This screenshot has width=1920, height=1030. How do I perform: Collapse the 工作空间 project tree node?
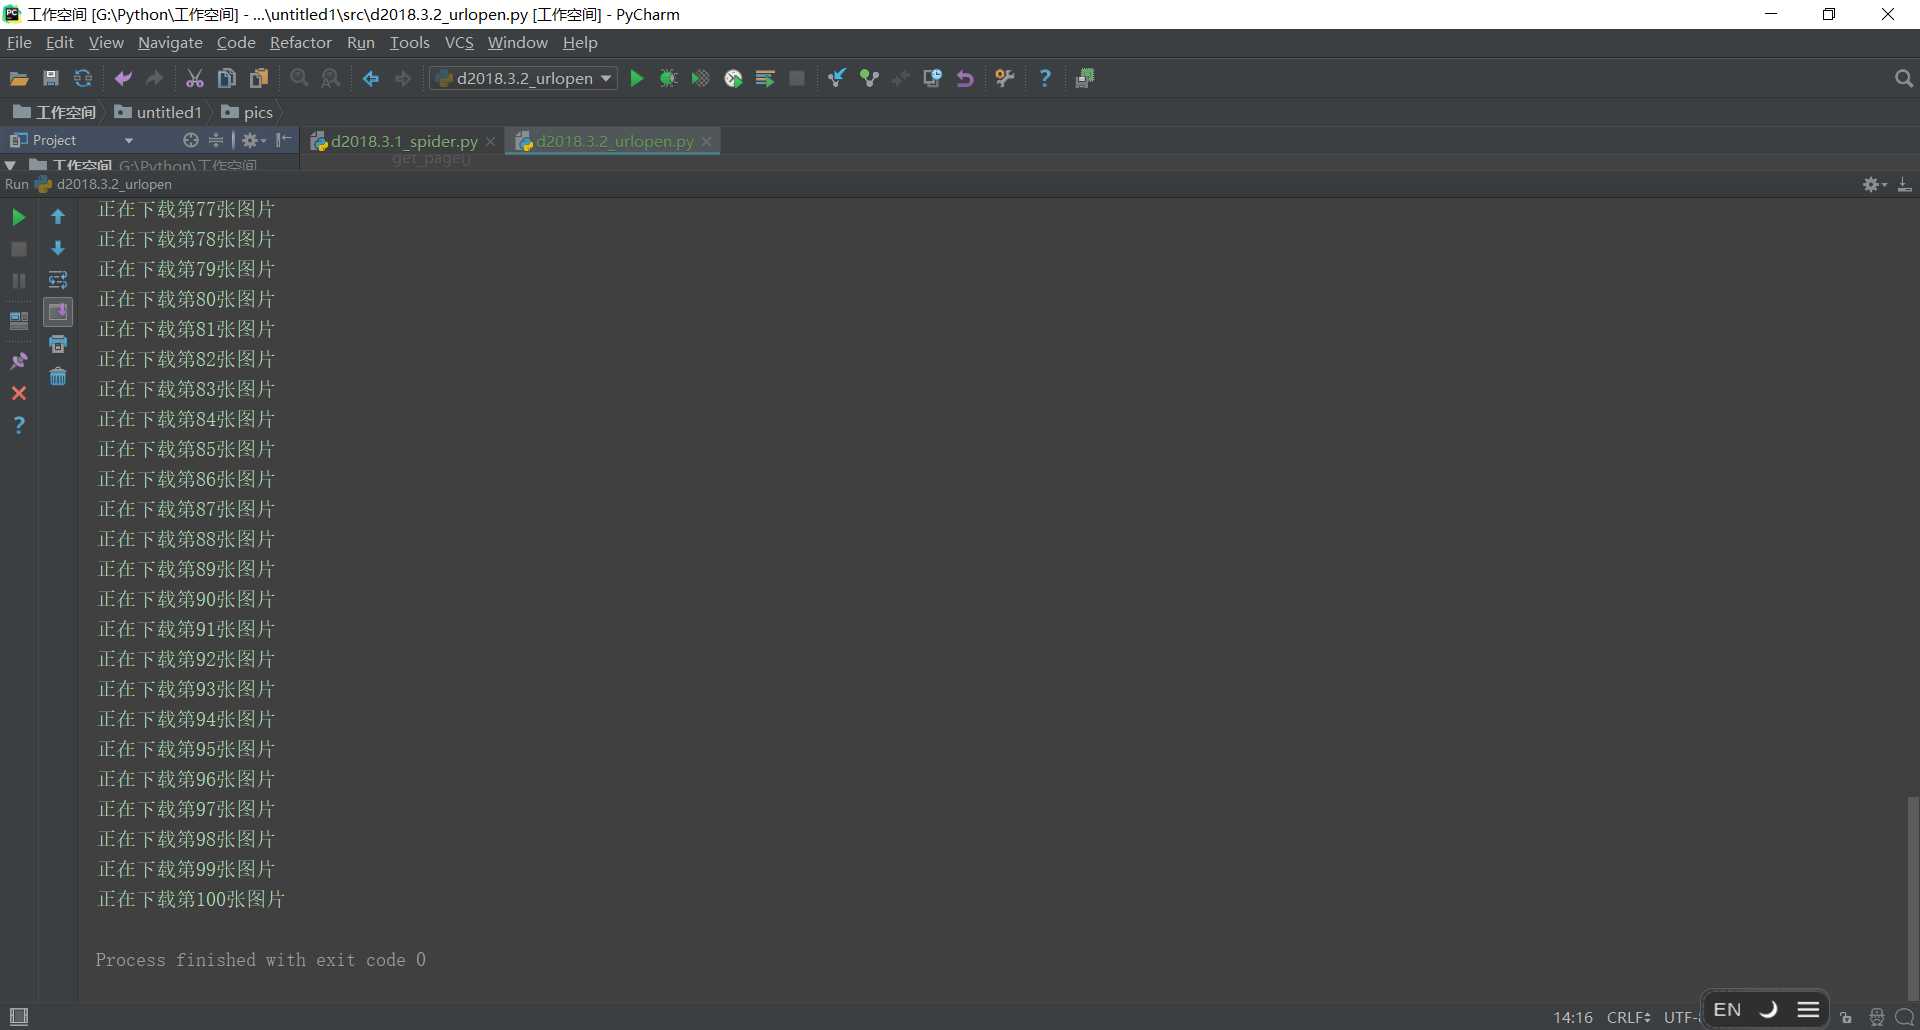(10, 165)
